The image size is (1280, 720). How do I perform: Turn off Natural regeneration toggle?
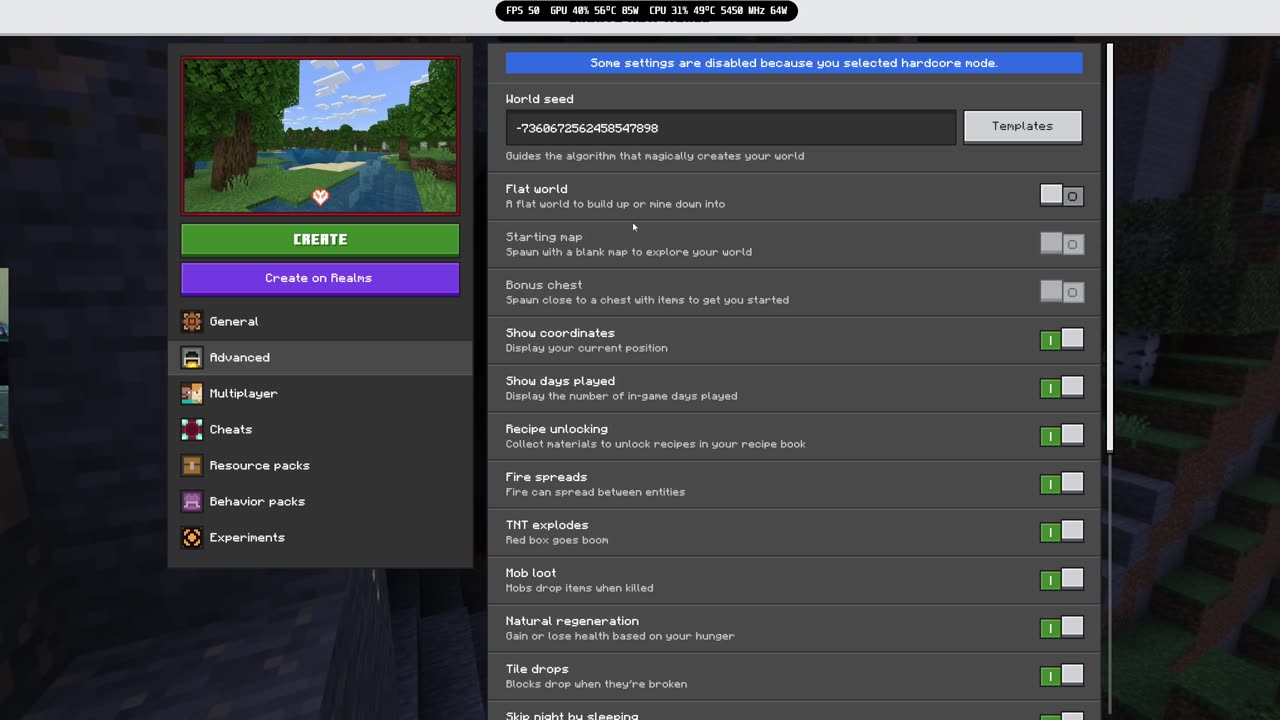(x=1061, y=628)
